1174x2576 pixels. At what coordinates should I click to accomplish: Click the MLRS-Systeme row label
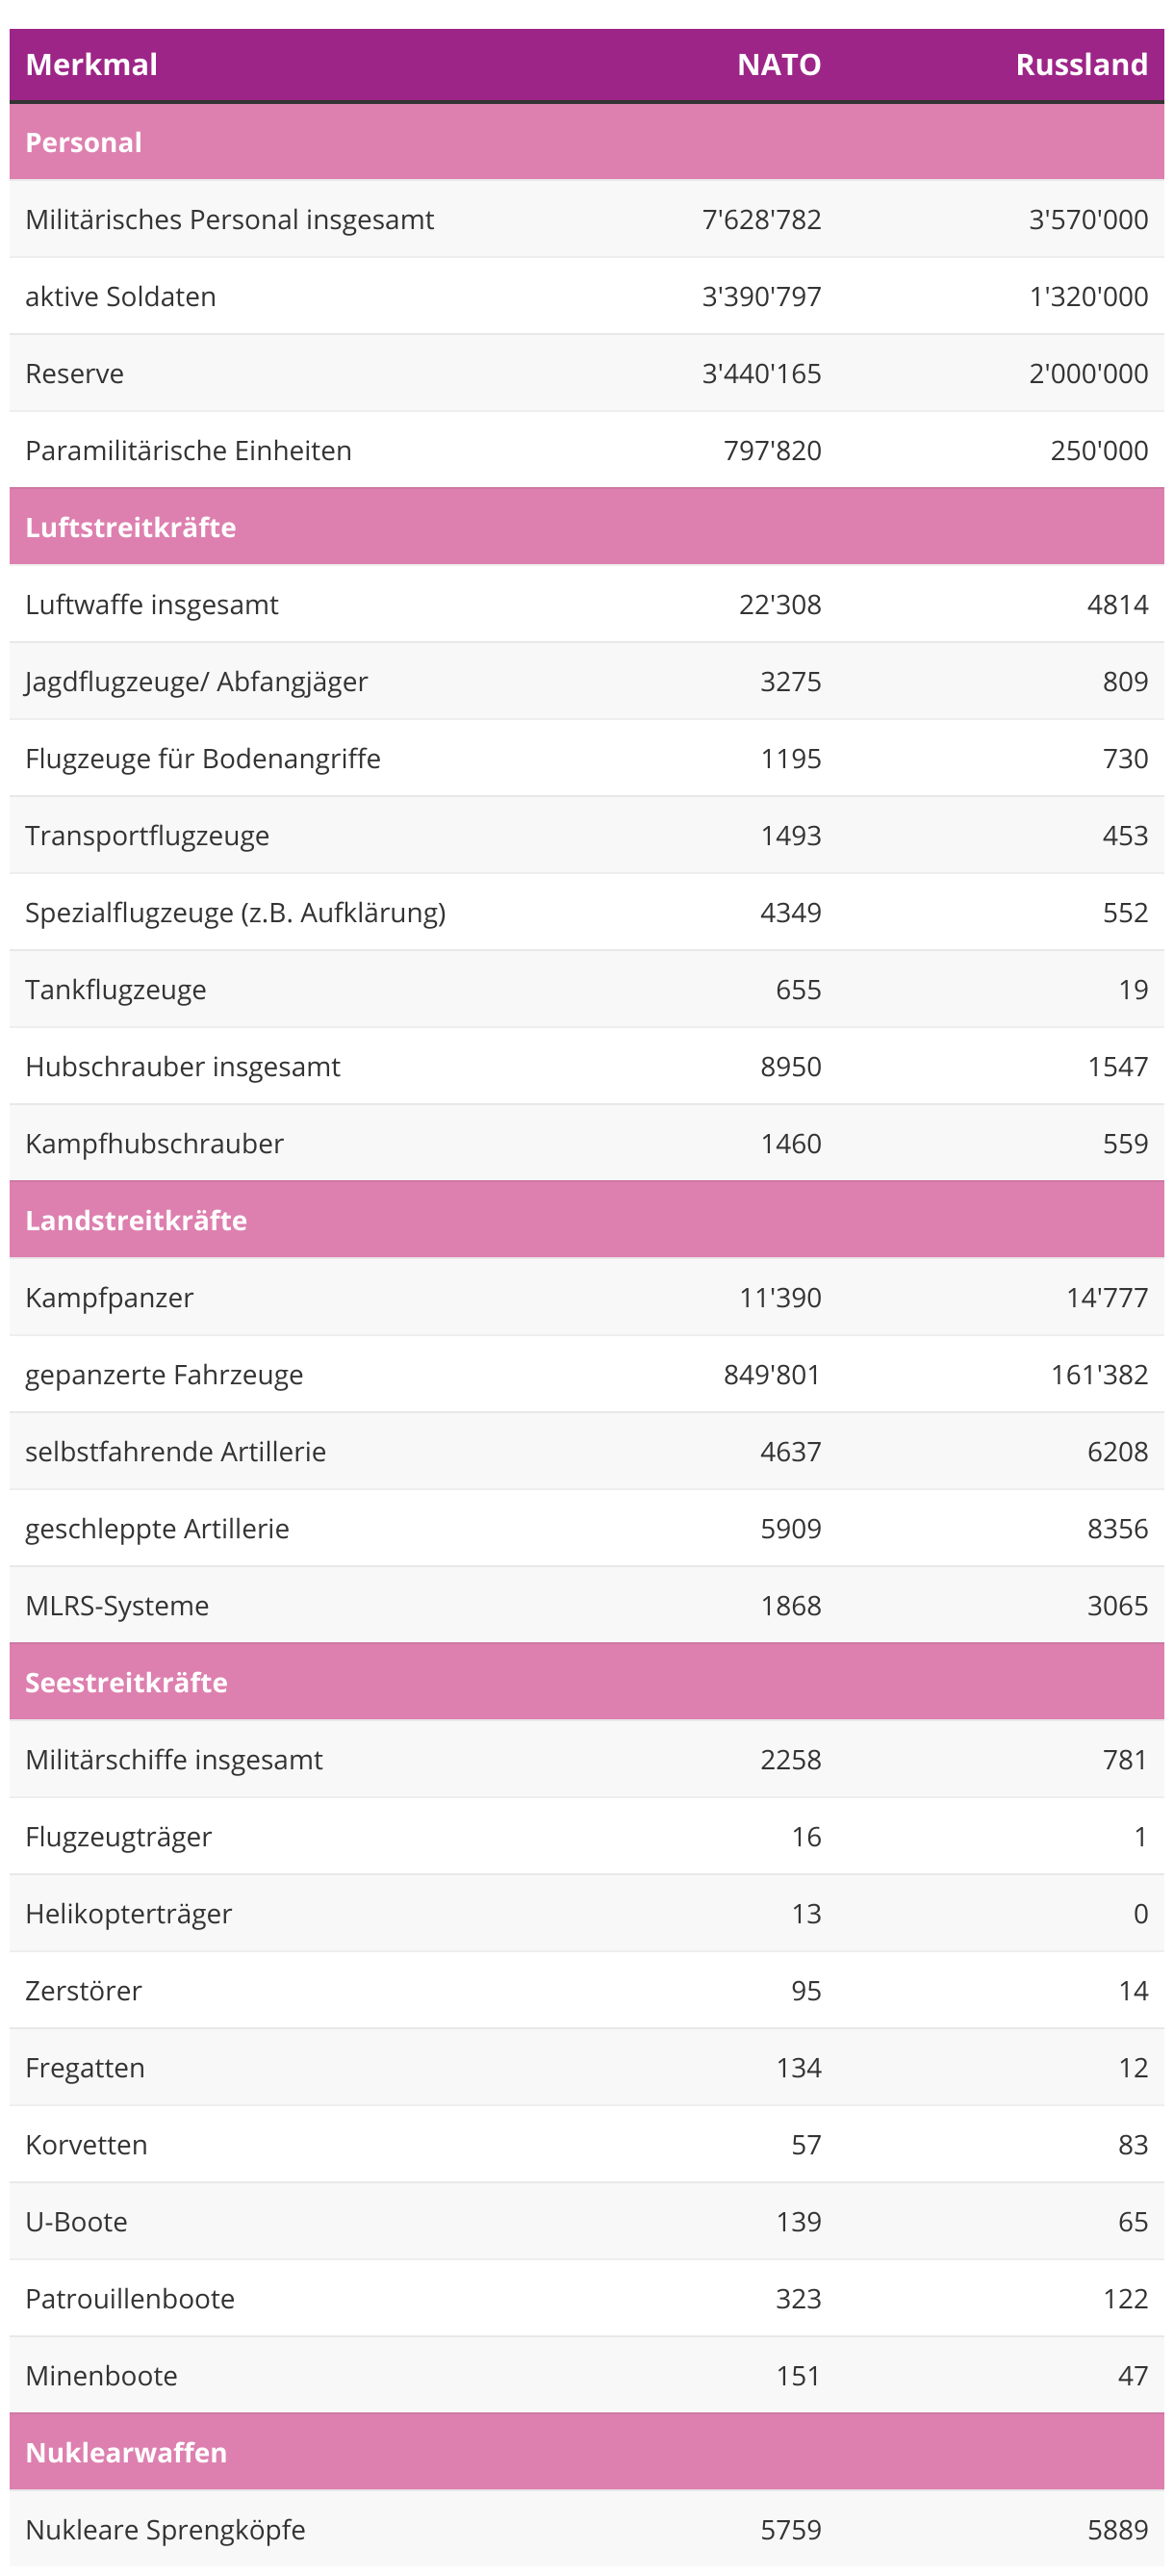click(x=117, y=1606)
